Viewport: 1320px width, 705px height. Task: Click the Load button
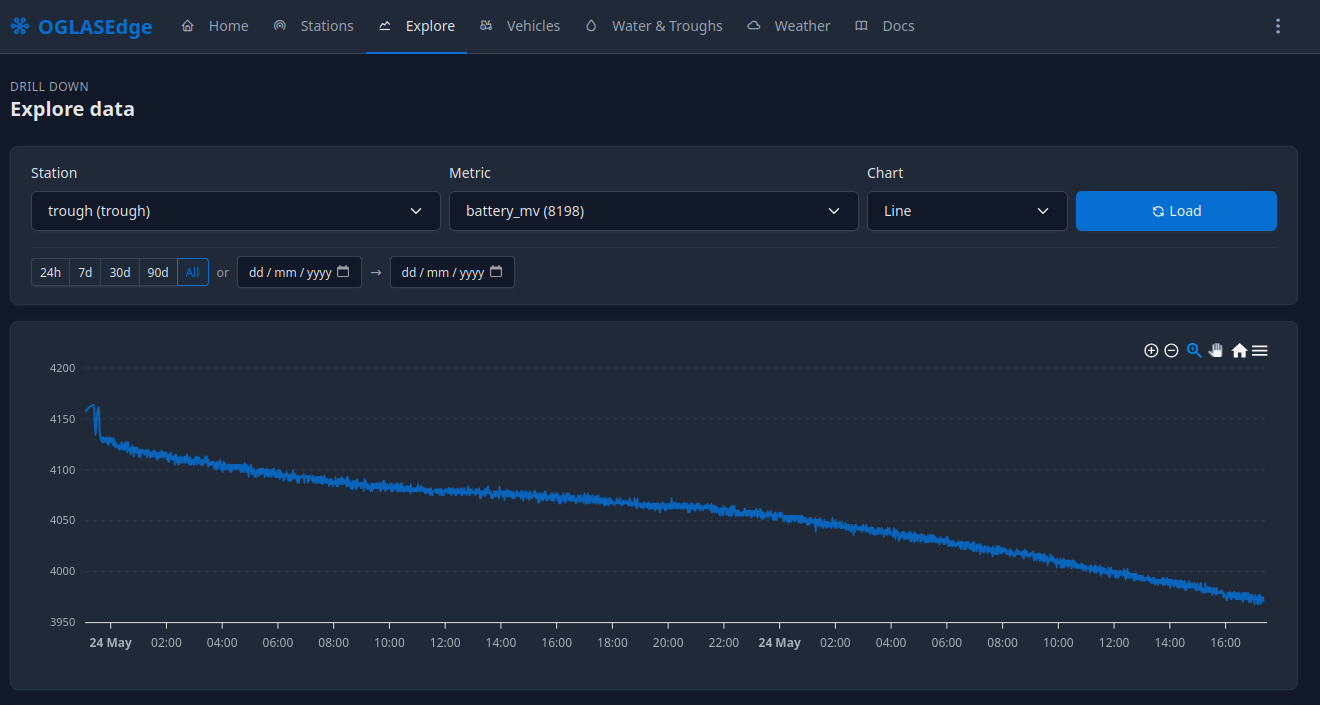(1176, 211)
